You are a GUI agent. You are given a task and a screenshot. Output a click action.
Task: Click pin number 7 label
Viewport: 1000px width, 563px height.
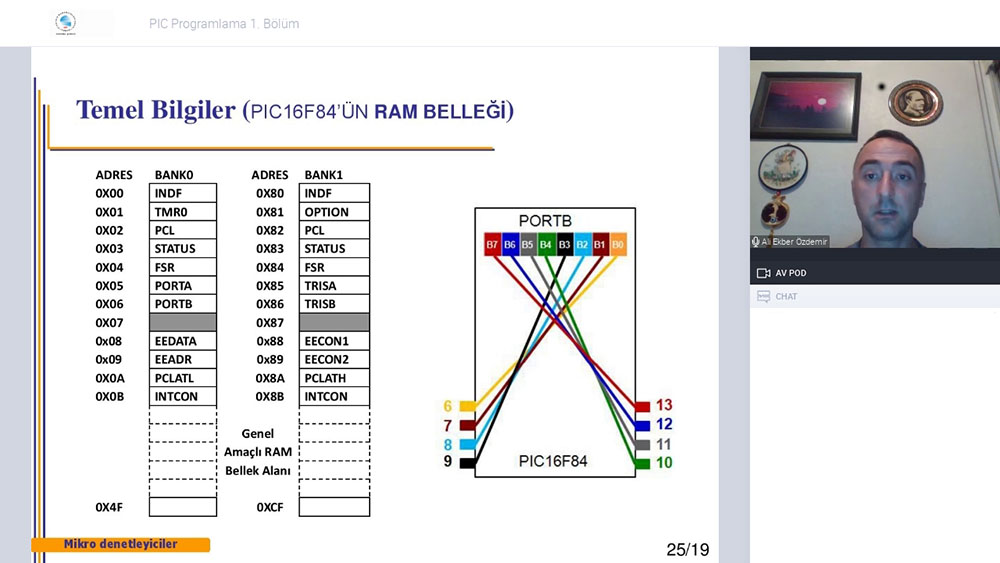[x=448, y=425]
